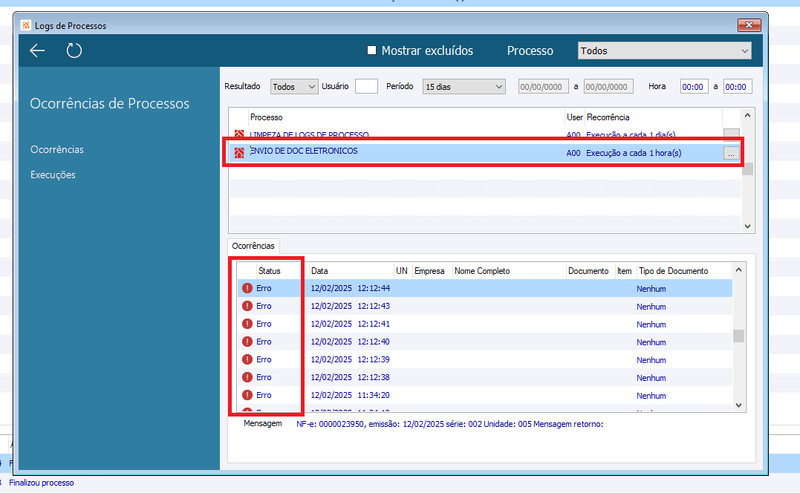Viewport: 800px width, 493px height.
Task: Select the date cell 12/02/2025 12:12:41
Action: coord(351,324)
